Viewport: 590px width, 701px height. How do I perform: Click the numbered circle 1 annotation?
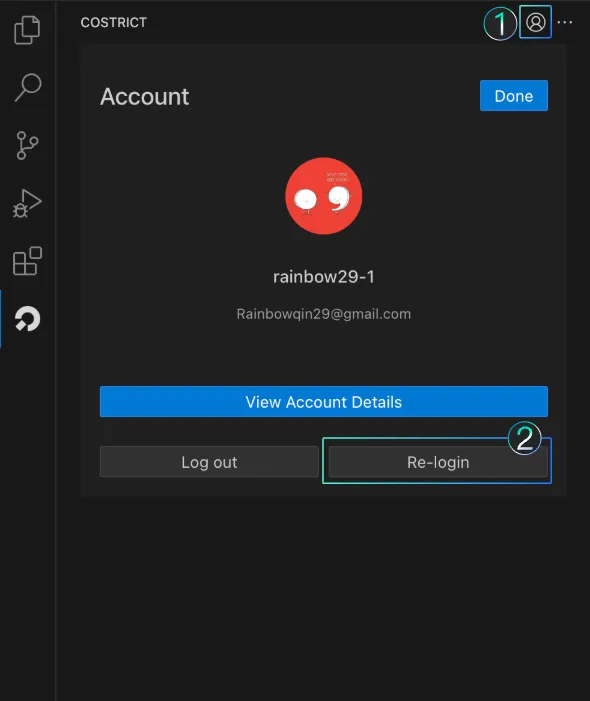coord(500,23)
